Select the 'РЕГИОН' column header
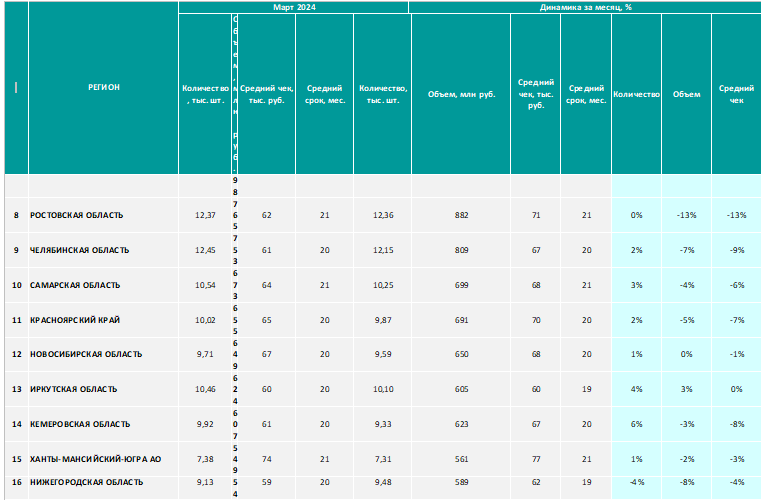Viewport: 761px width, 500px height. pyautogui.click(x=103, y=87)
